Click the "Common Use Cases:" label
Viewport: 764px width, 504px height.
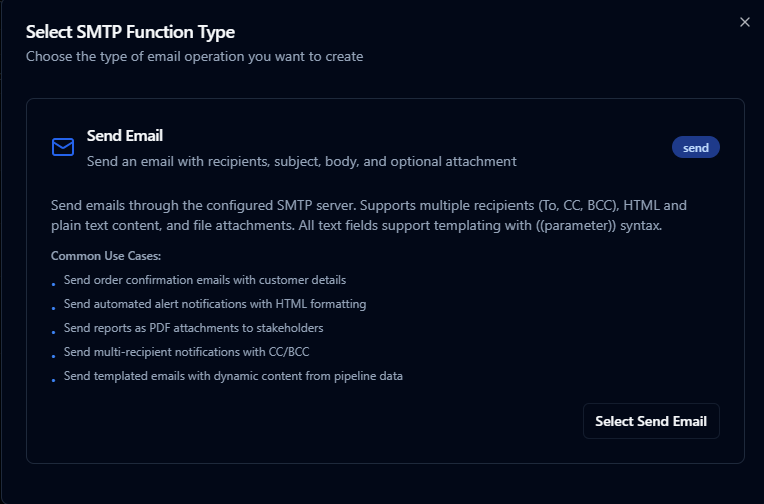pyautogui.click(x=99, y=256)
